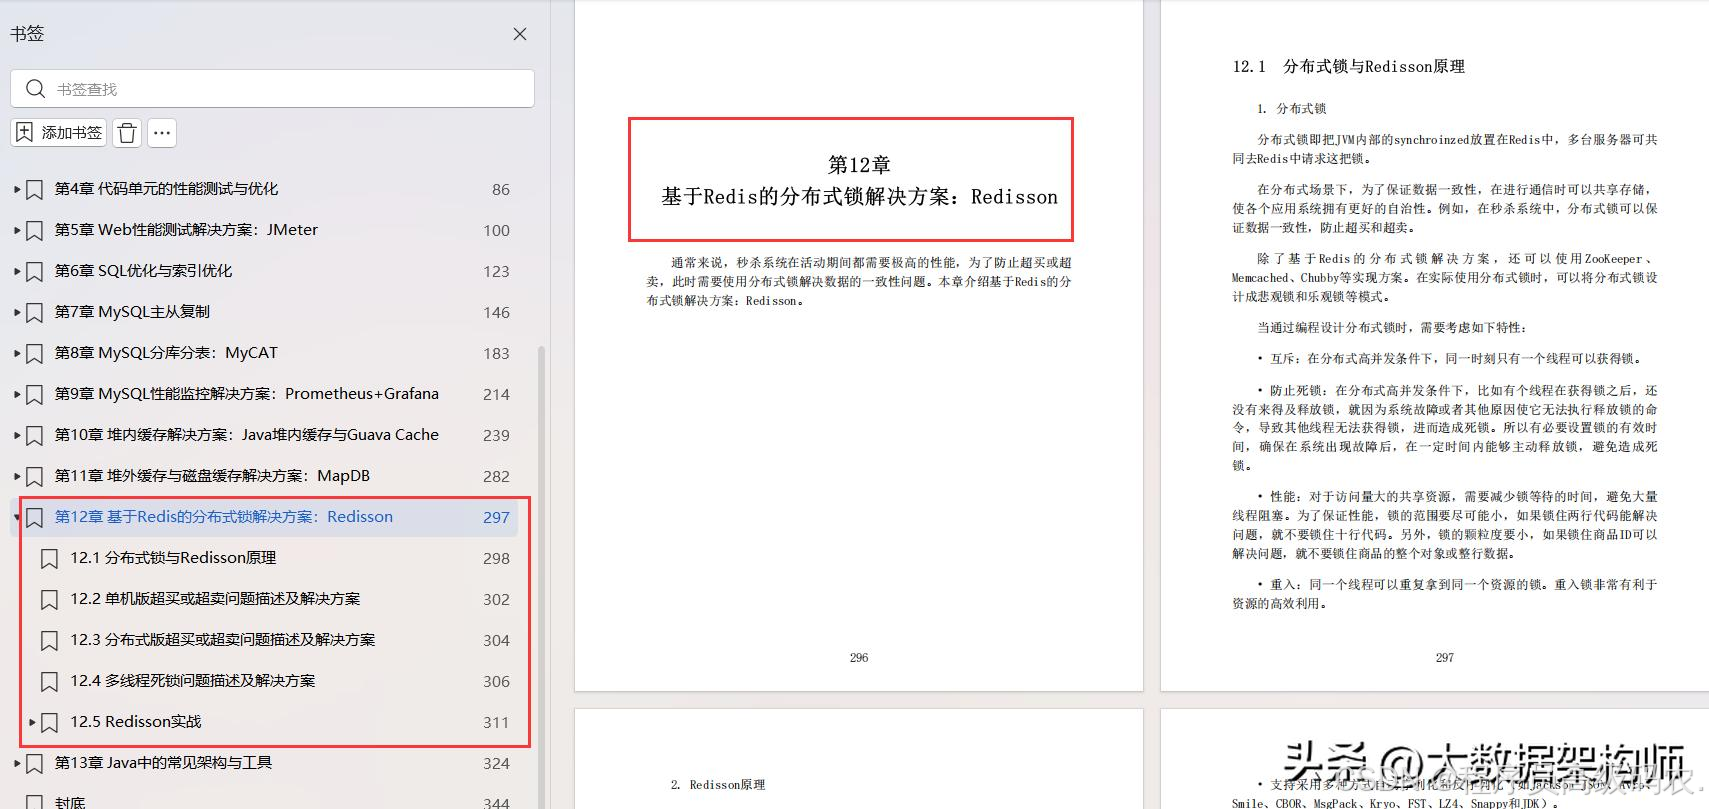Click bookmark icon beside 第7章 MySQL主从复制
Image resolution: width=1709 pixels, height=809 pixels.
[34, 312]
